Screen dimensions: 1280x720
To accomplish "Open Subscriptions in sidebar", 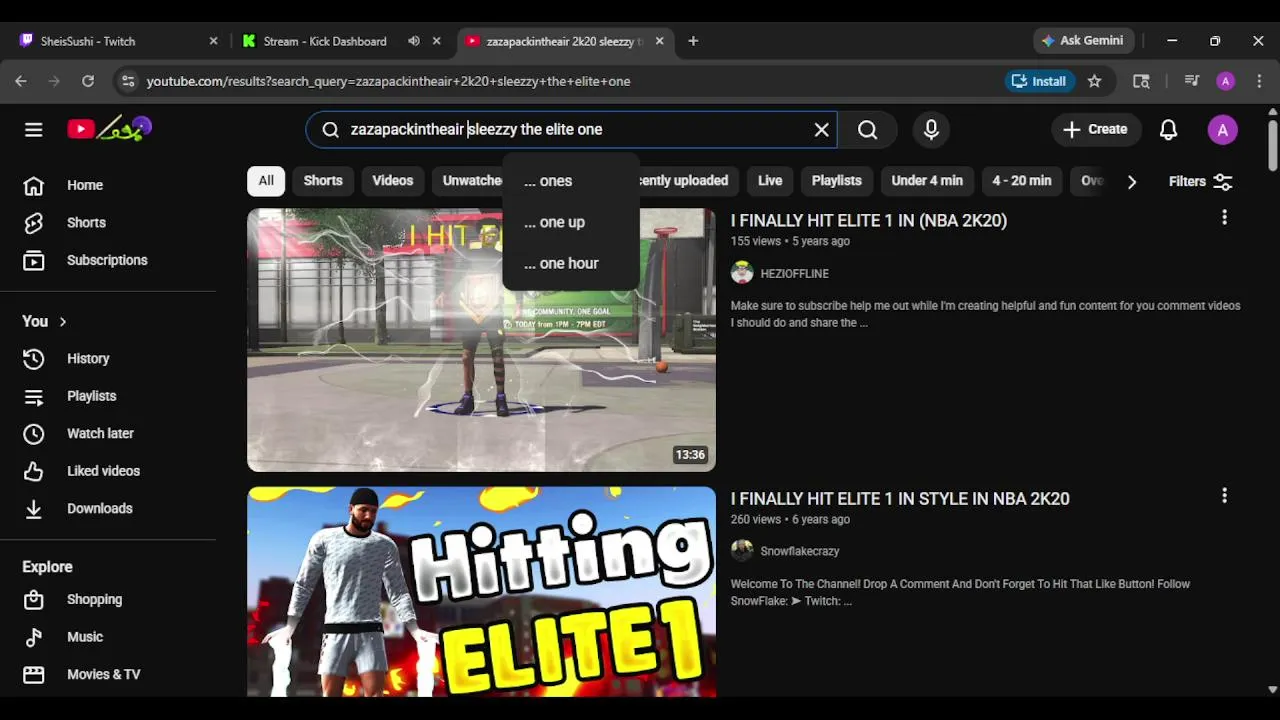I will tap(108, 260).
